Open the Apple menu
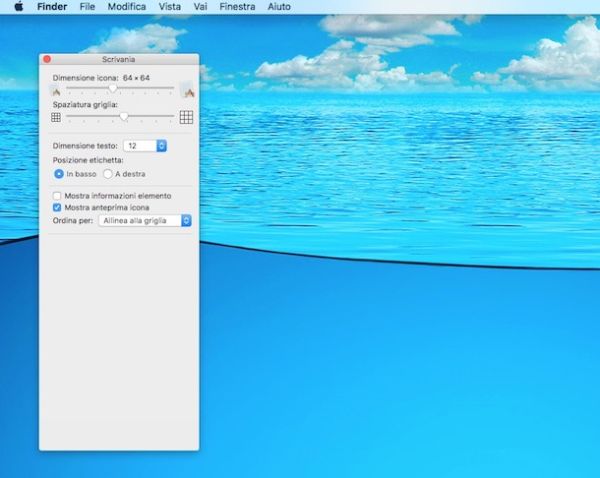This screenshot has width=600, height=478. [x=18, y=7]
